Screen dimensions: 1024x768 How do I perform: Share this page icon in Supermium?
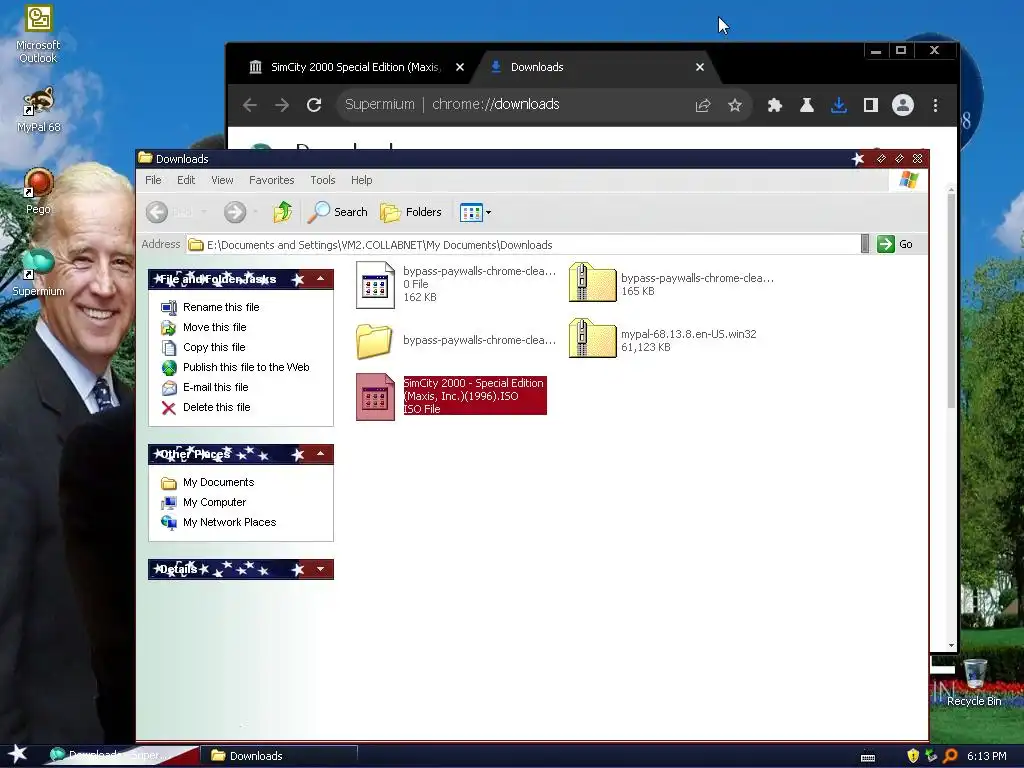click(703, 105)
